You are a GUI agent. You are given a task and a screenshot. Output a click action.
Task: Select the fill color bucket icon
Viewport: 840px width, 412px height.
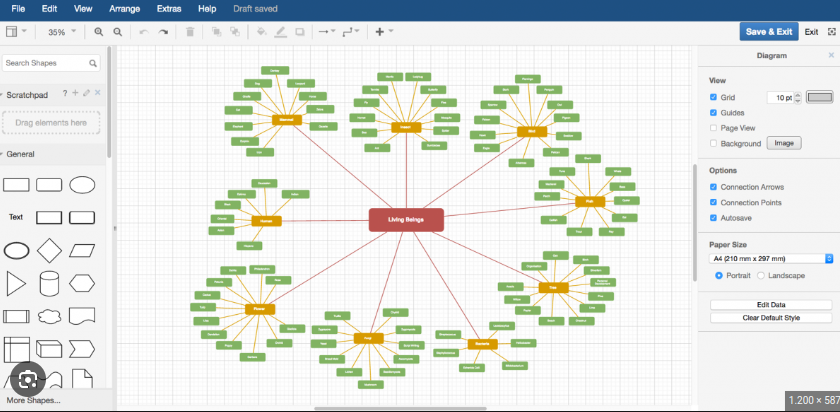261,32
